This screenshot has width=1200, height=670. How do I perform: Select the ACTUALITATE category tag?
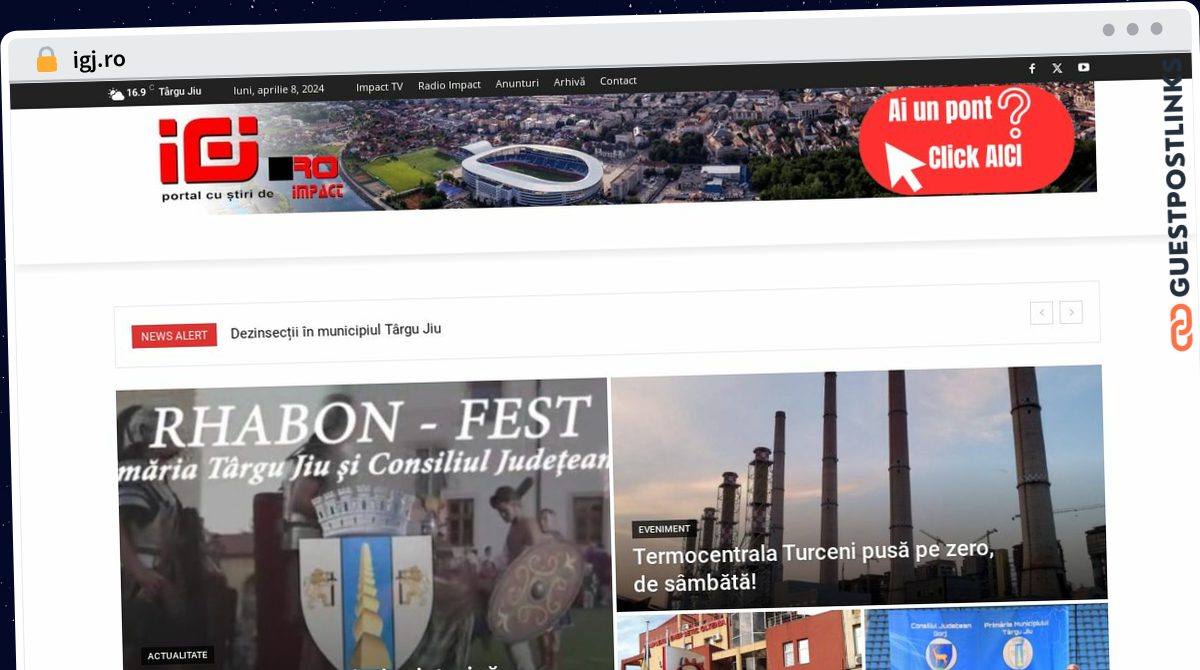tap(177, 656)
